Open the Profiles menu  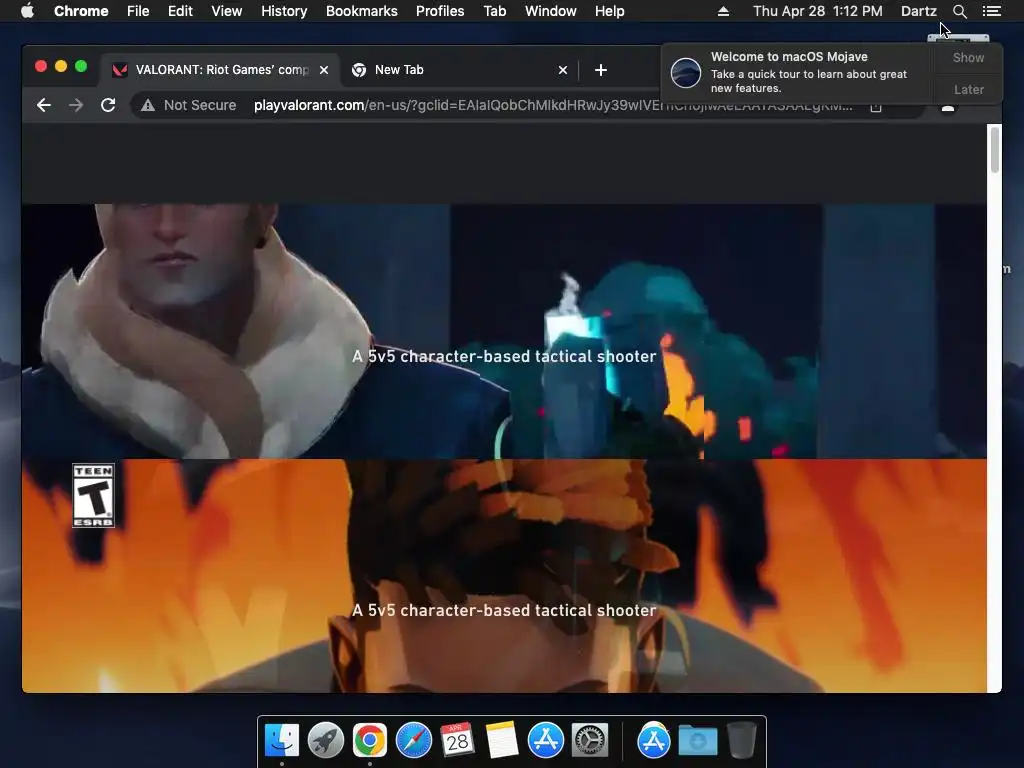pos(440,11)
